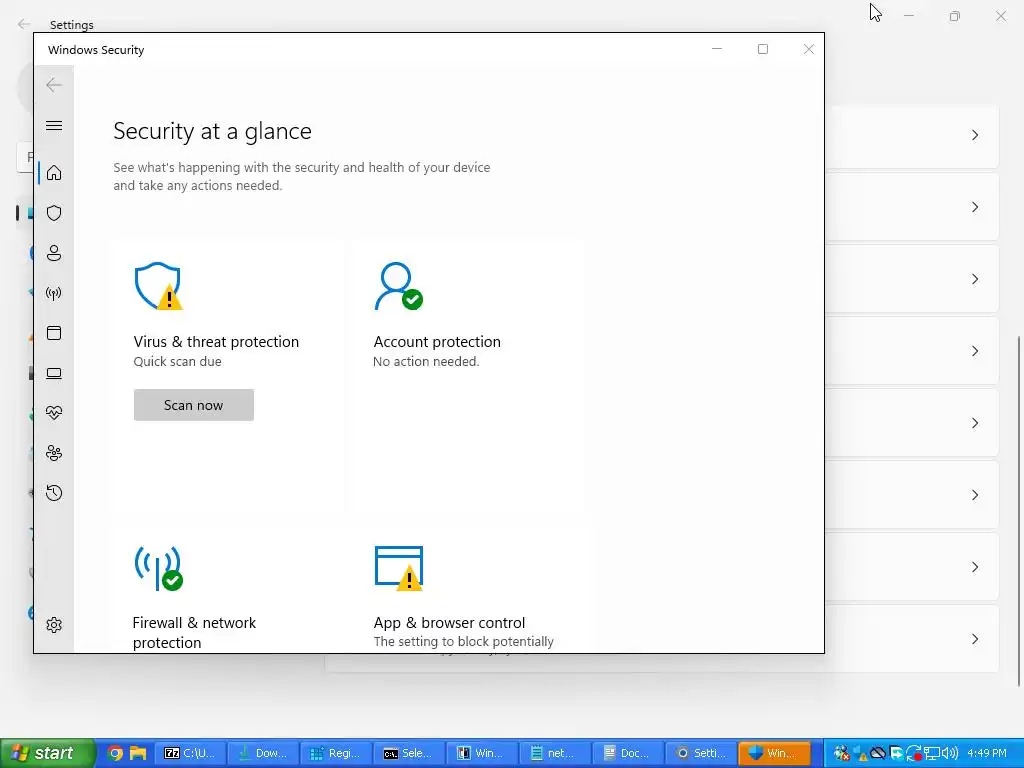Click the 'Security at a glance' title
This screenshot has width=1024, height=768.
click(x=212, y=131)
